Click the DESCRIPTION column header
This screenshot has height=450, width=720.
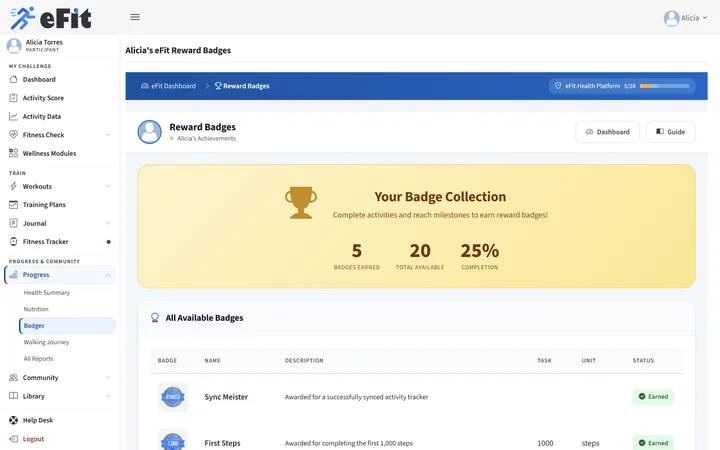tap(304, 360)
